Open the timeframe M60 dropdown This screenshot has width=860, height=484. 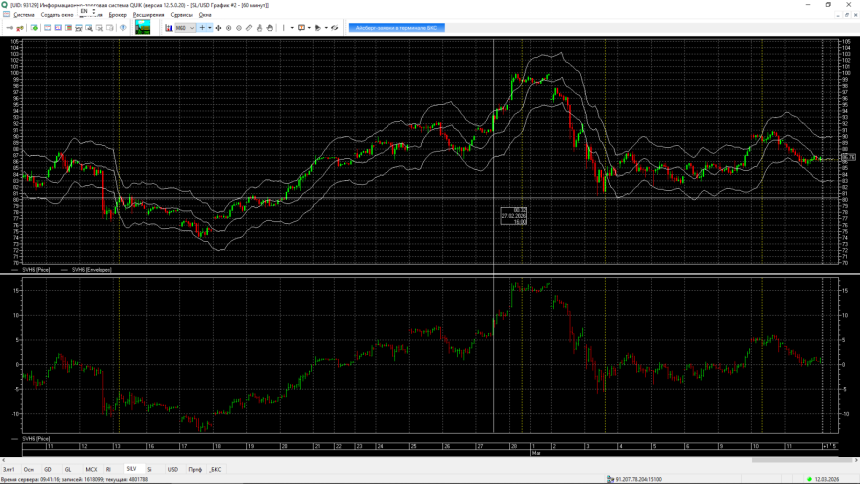coord(185,28)
